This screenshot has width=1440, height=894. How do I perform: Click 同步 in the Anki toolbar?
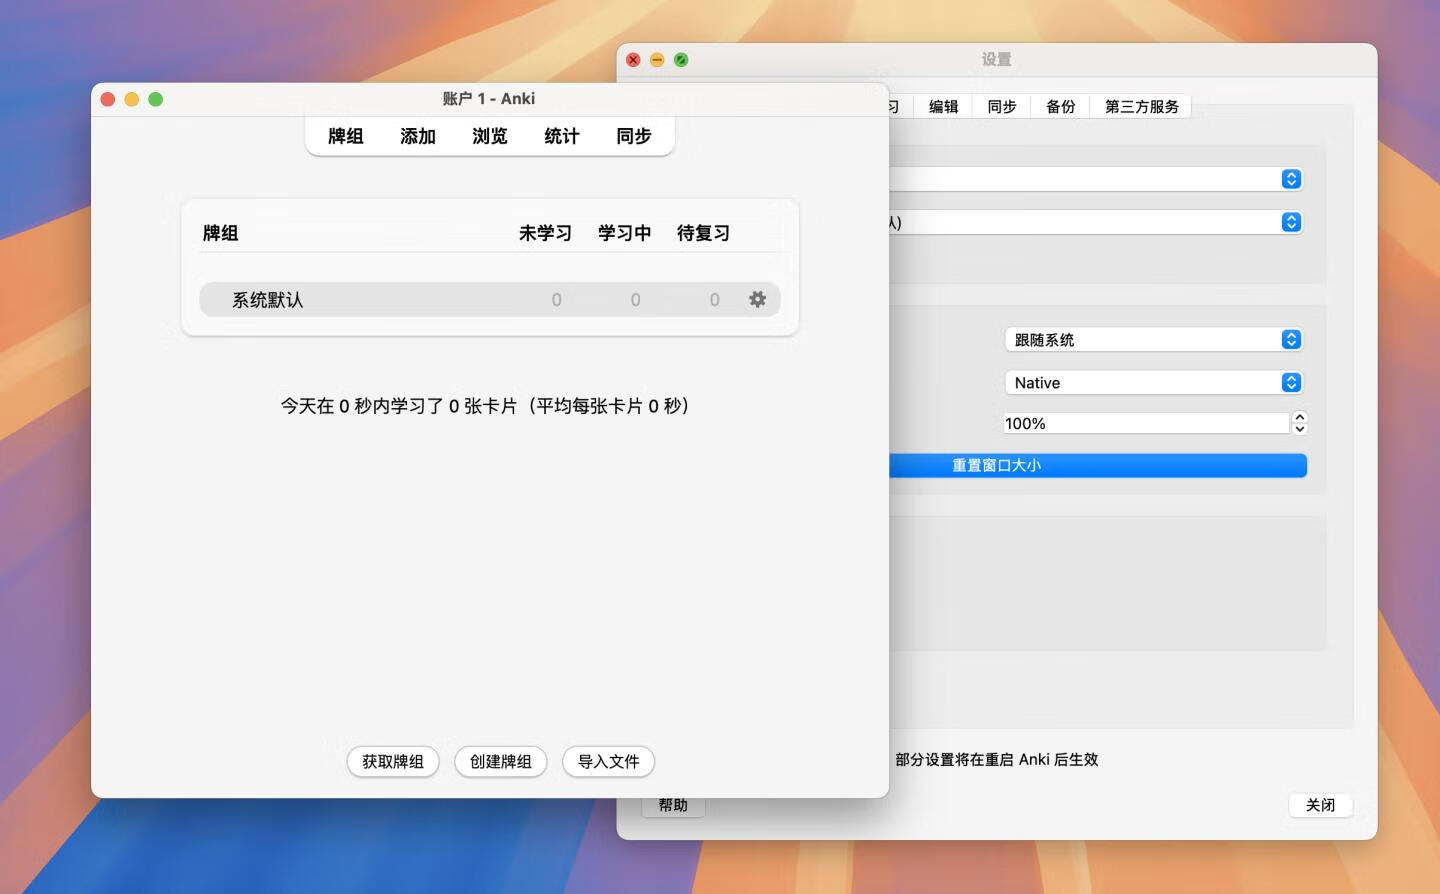(634, 136)
